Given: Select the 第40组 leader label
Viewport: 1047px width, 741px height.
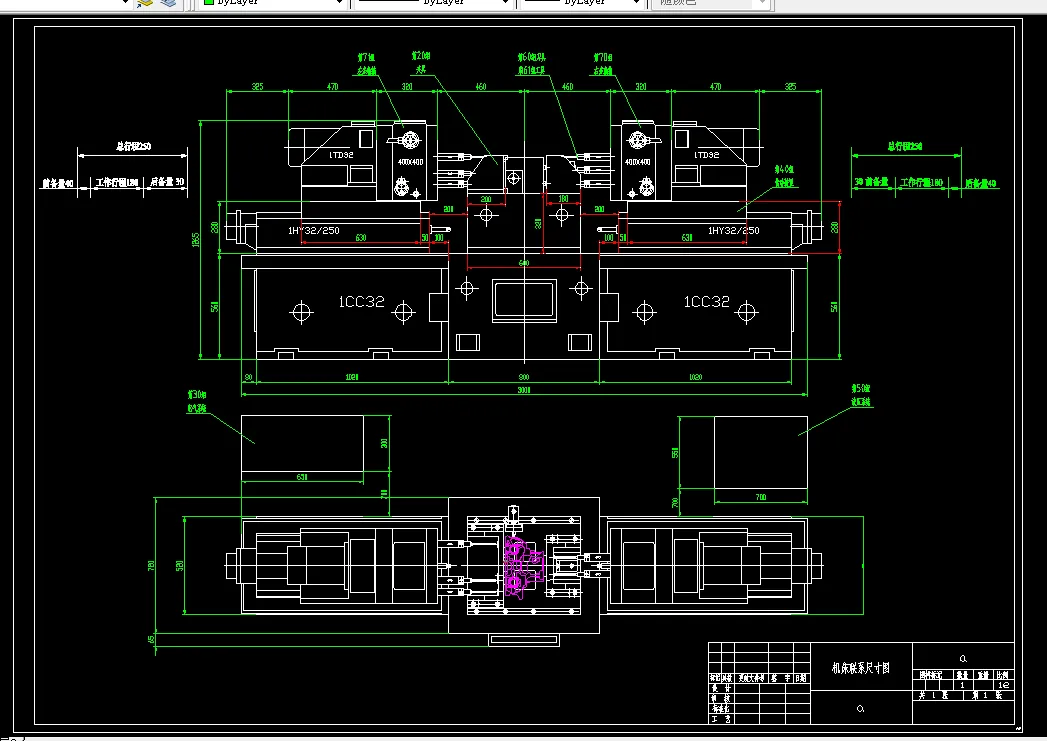Looking at the screenshot, I should 784,176.
